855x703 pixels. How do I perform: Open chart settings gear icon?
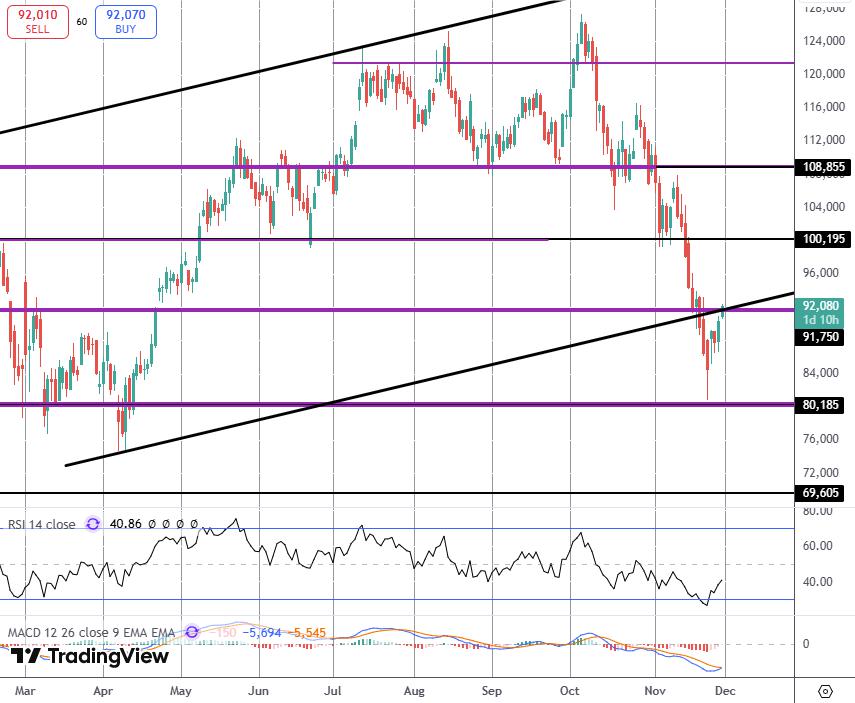click(826, 691)
